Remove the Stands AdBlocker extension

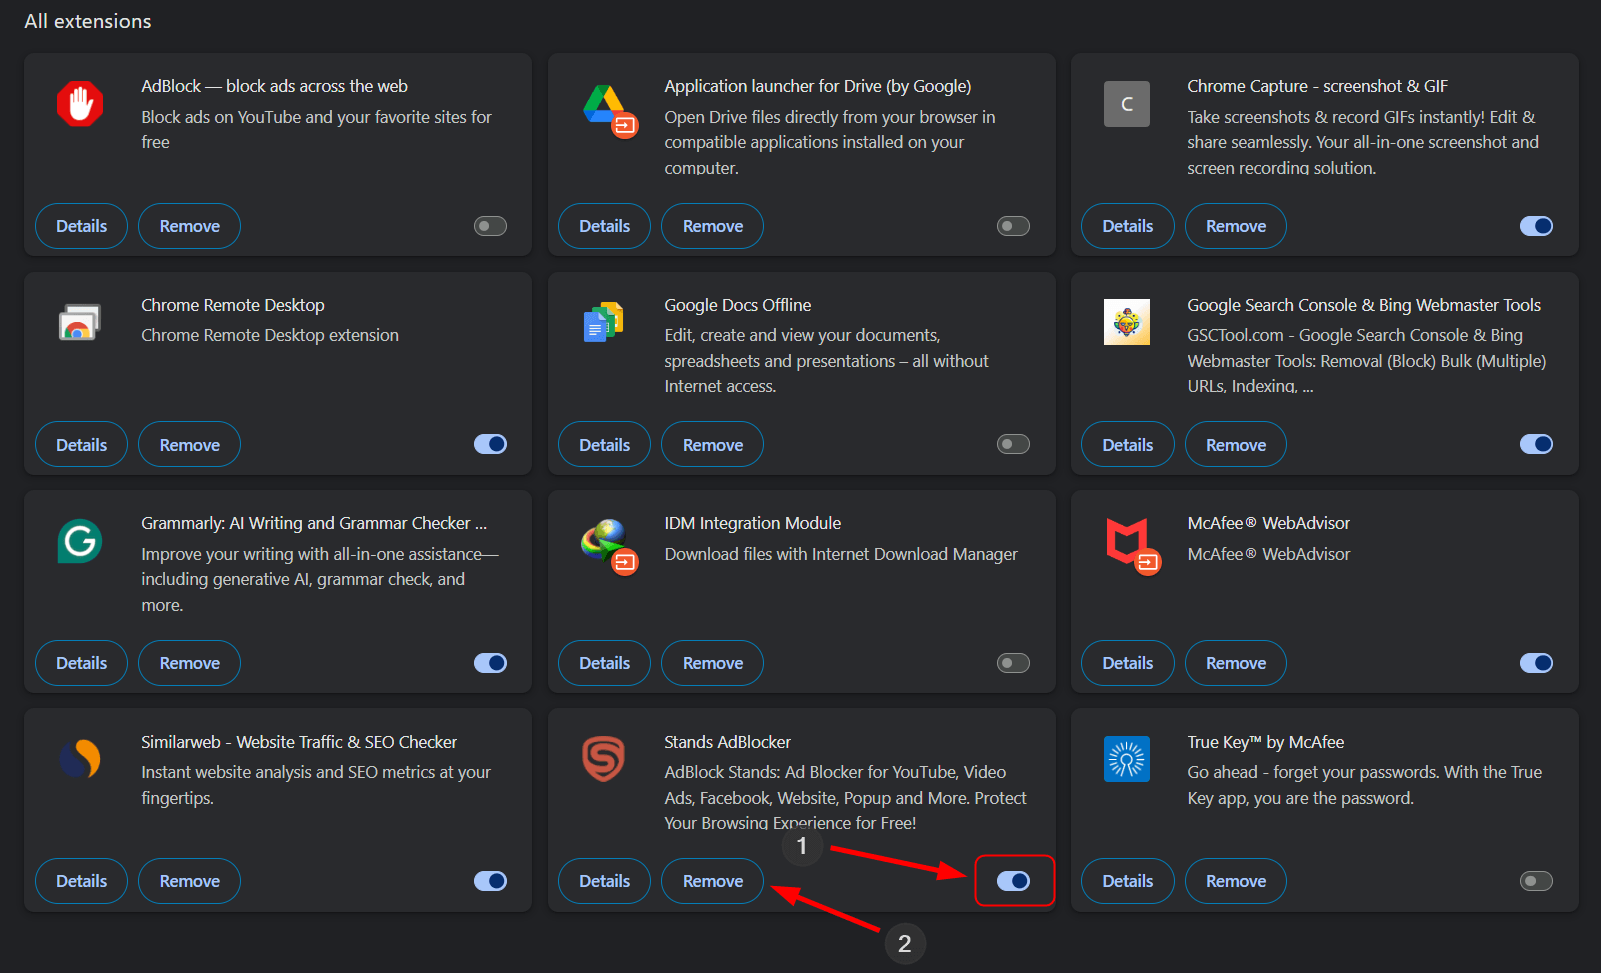pos(712,881)
